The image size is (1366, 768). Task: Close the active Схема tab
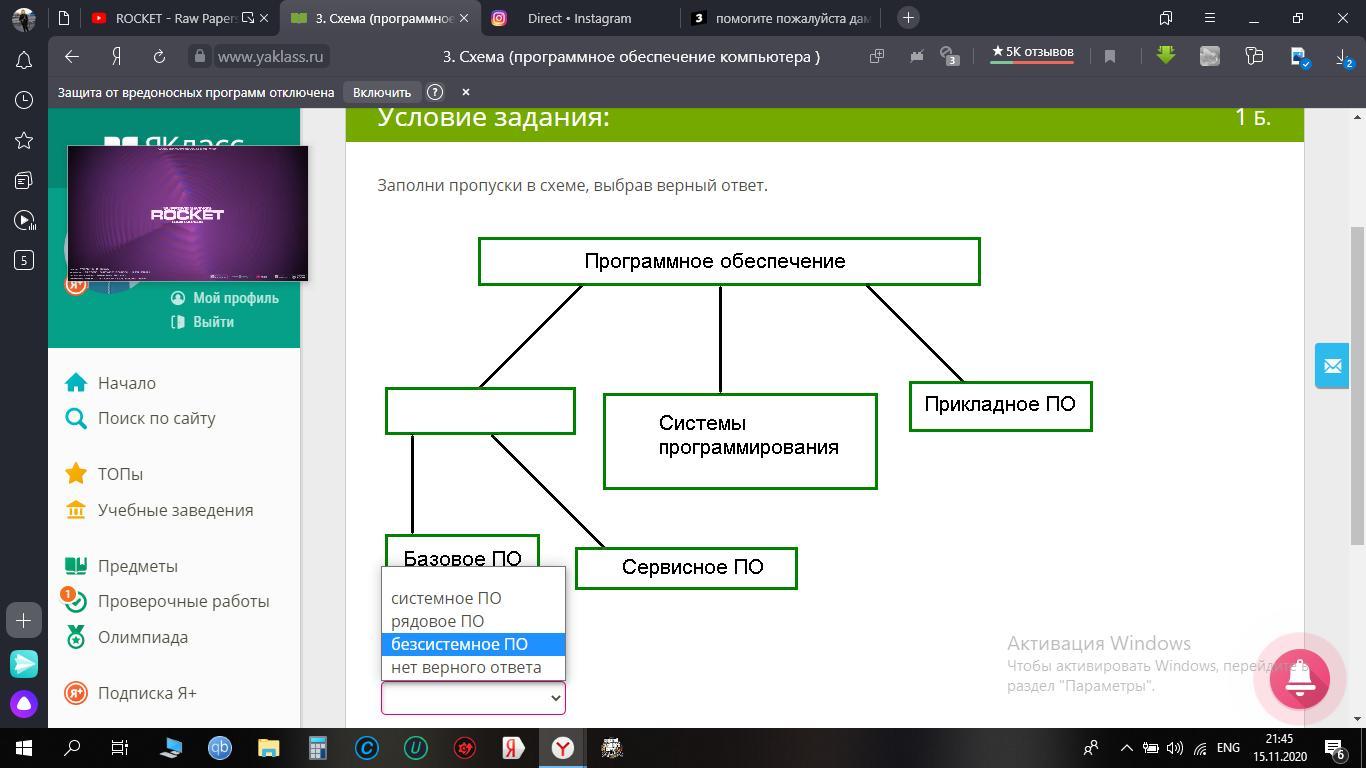[463, 18]
